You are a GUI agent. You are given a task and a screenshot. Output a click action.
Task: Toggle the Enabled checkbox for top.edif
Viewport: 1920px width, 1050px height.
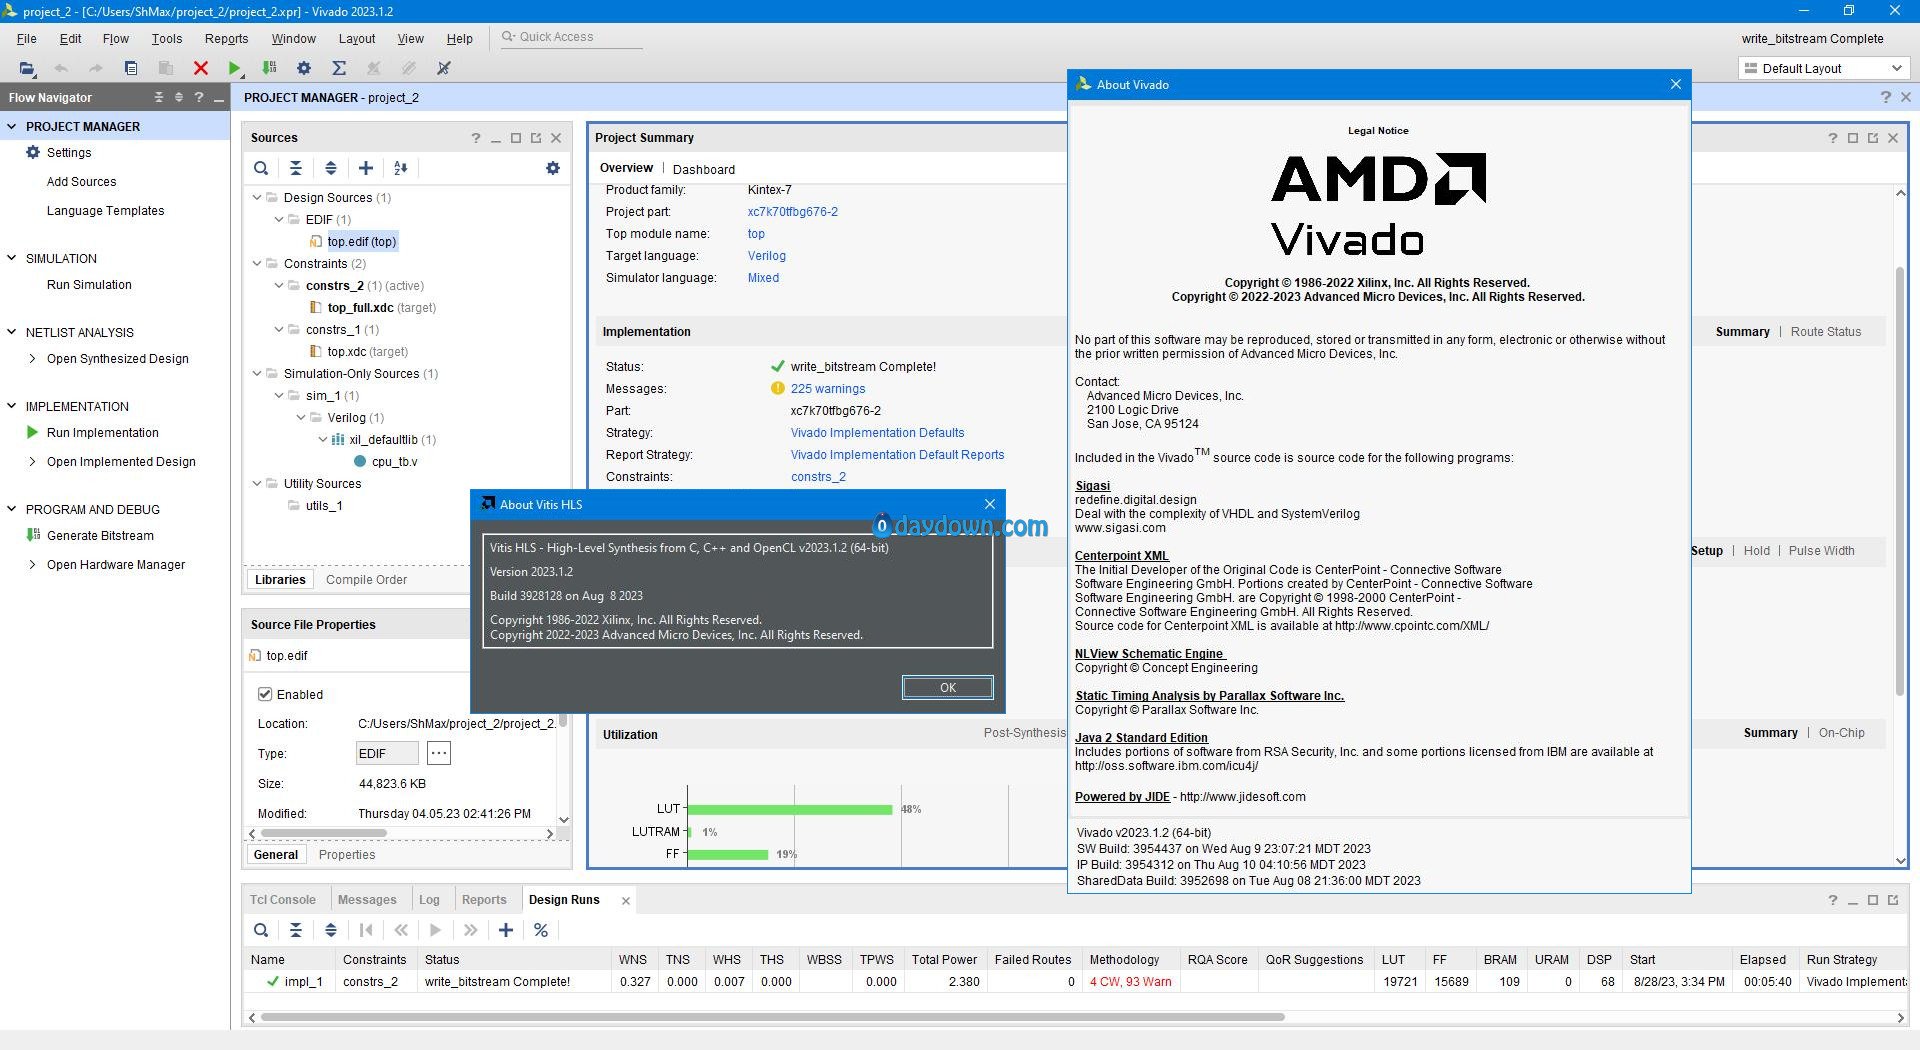265,694
